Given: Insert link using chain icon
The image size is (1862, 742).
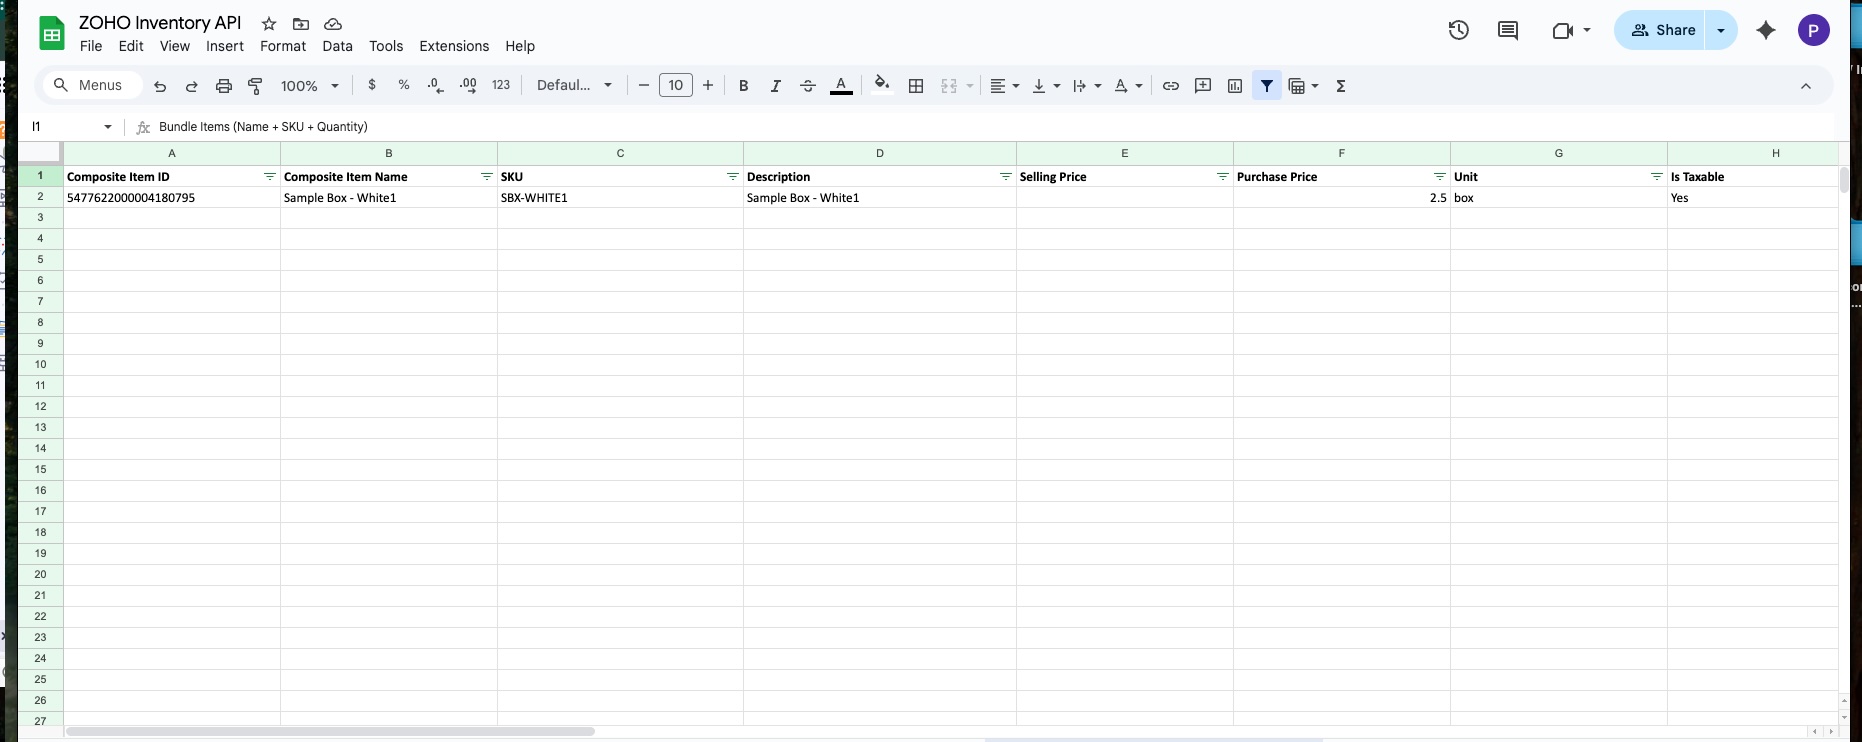Looking at the screenshot, I should coord(1171,86).
